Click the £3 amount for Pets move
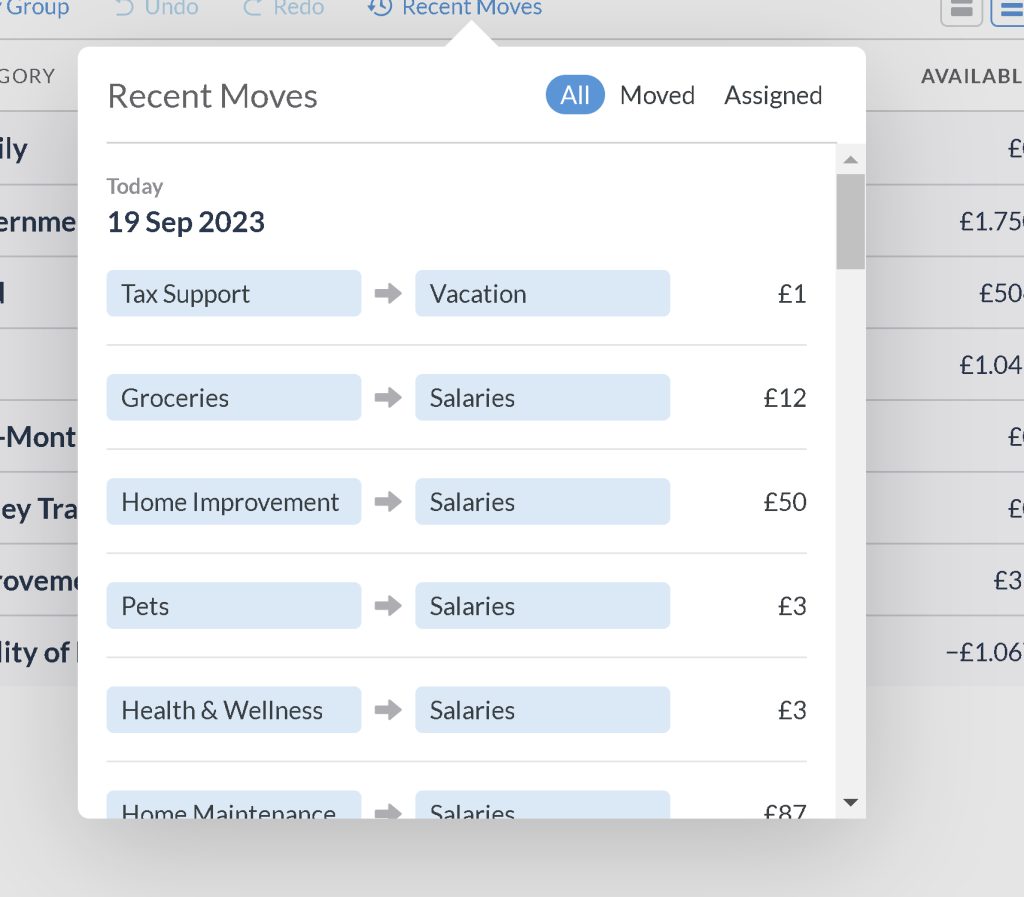The height and width of the screenshot is (897, 1024). (x=792, y=606)
